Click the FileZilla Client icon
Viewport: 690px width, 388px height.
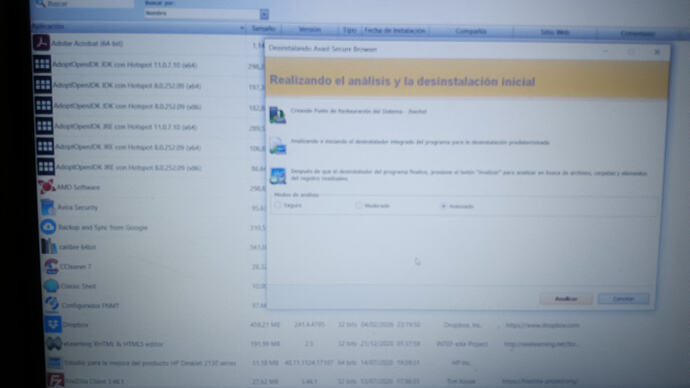click(x=56, y=380)
